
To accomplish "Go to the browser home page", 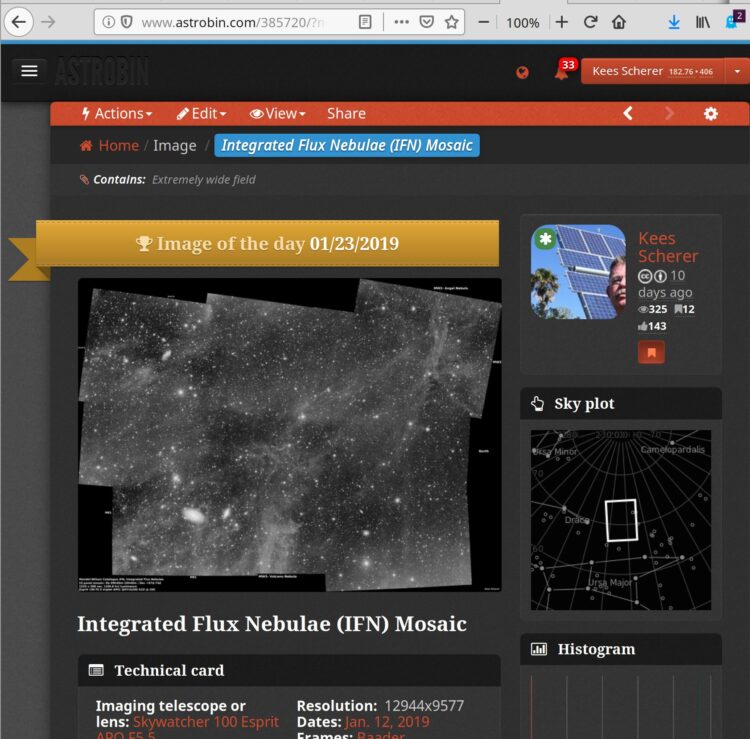I will pos(619,22).
